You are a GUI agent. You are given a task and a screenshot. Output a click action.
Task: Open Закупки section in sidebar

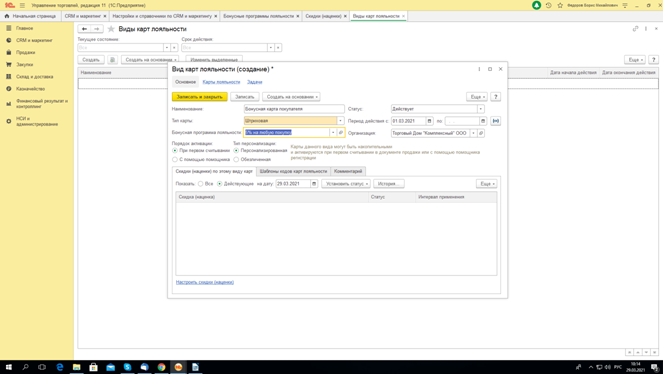(x=25, y=65)
